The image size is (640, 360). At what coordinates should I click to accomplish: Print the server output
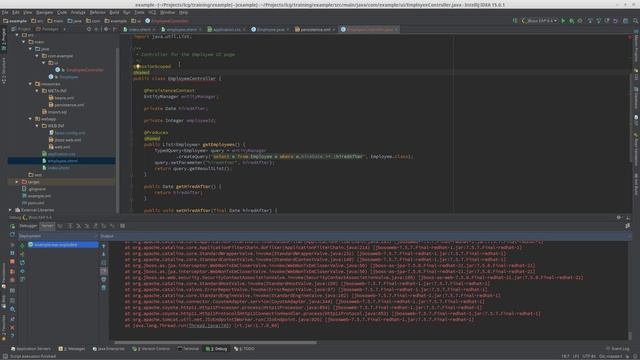click(x=104, y=280)
